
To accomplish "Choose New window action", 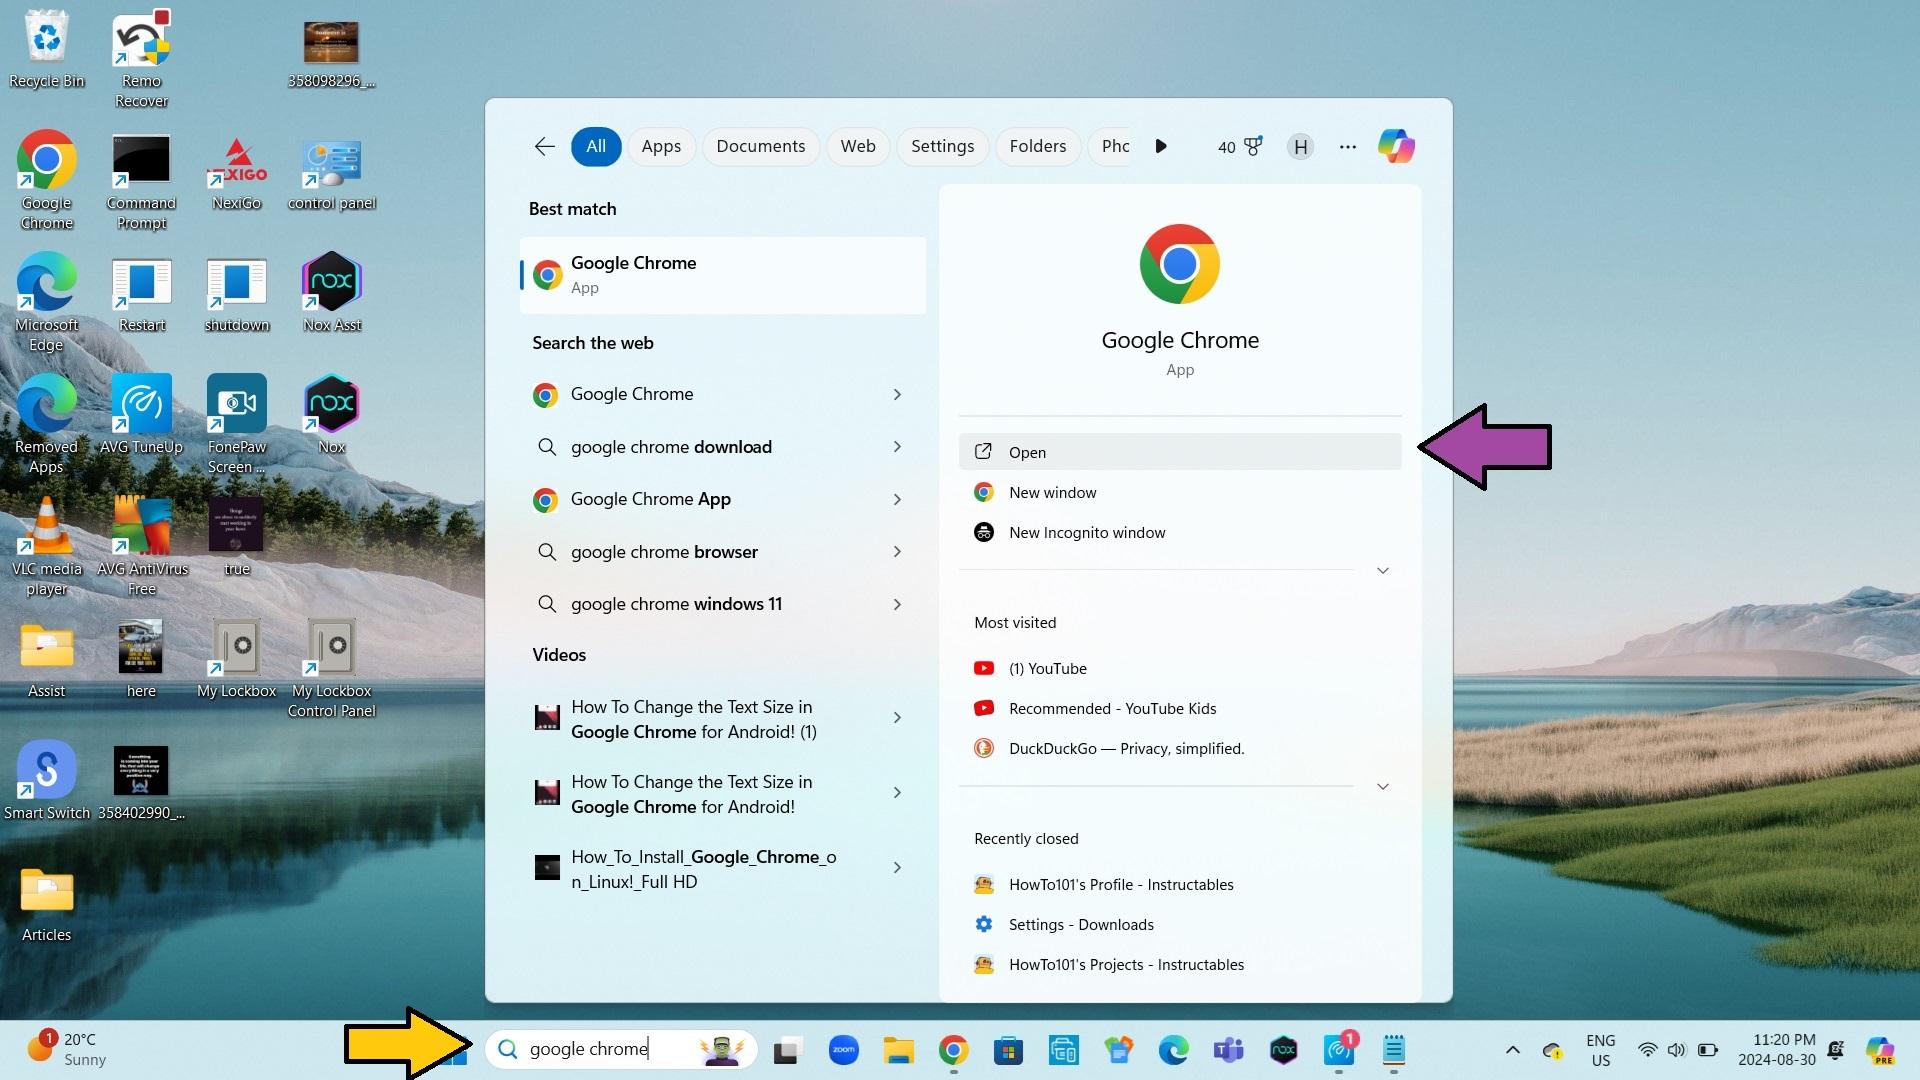I will 1180,493.
